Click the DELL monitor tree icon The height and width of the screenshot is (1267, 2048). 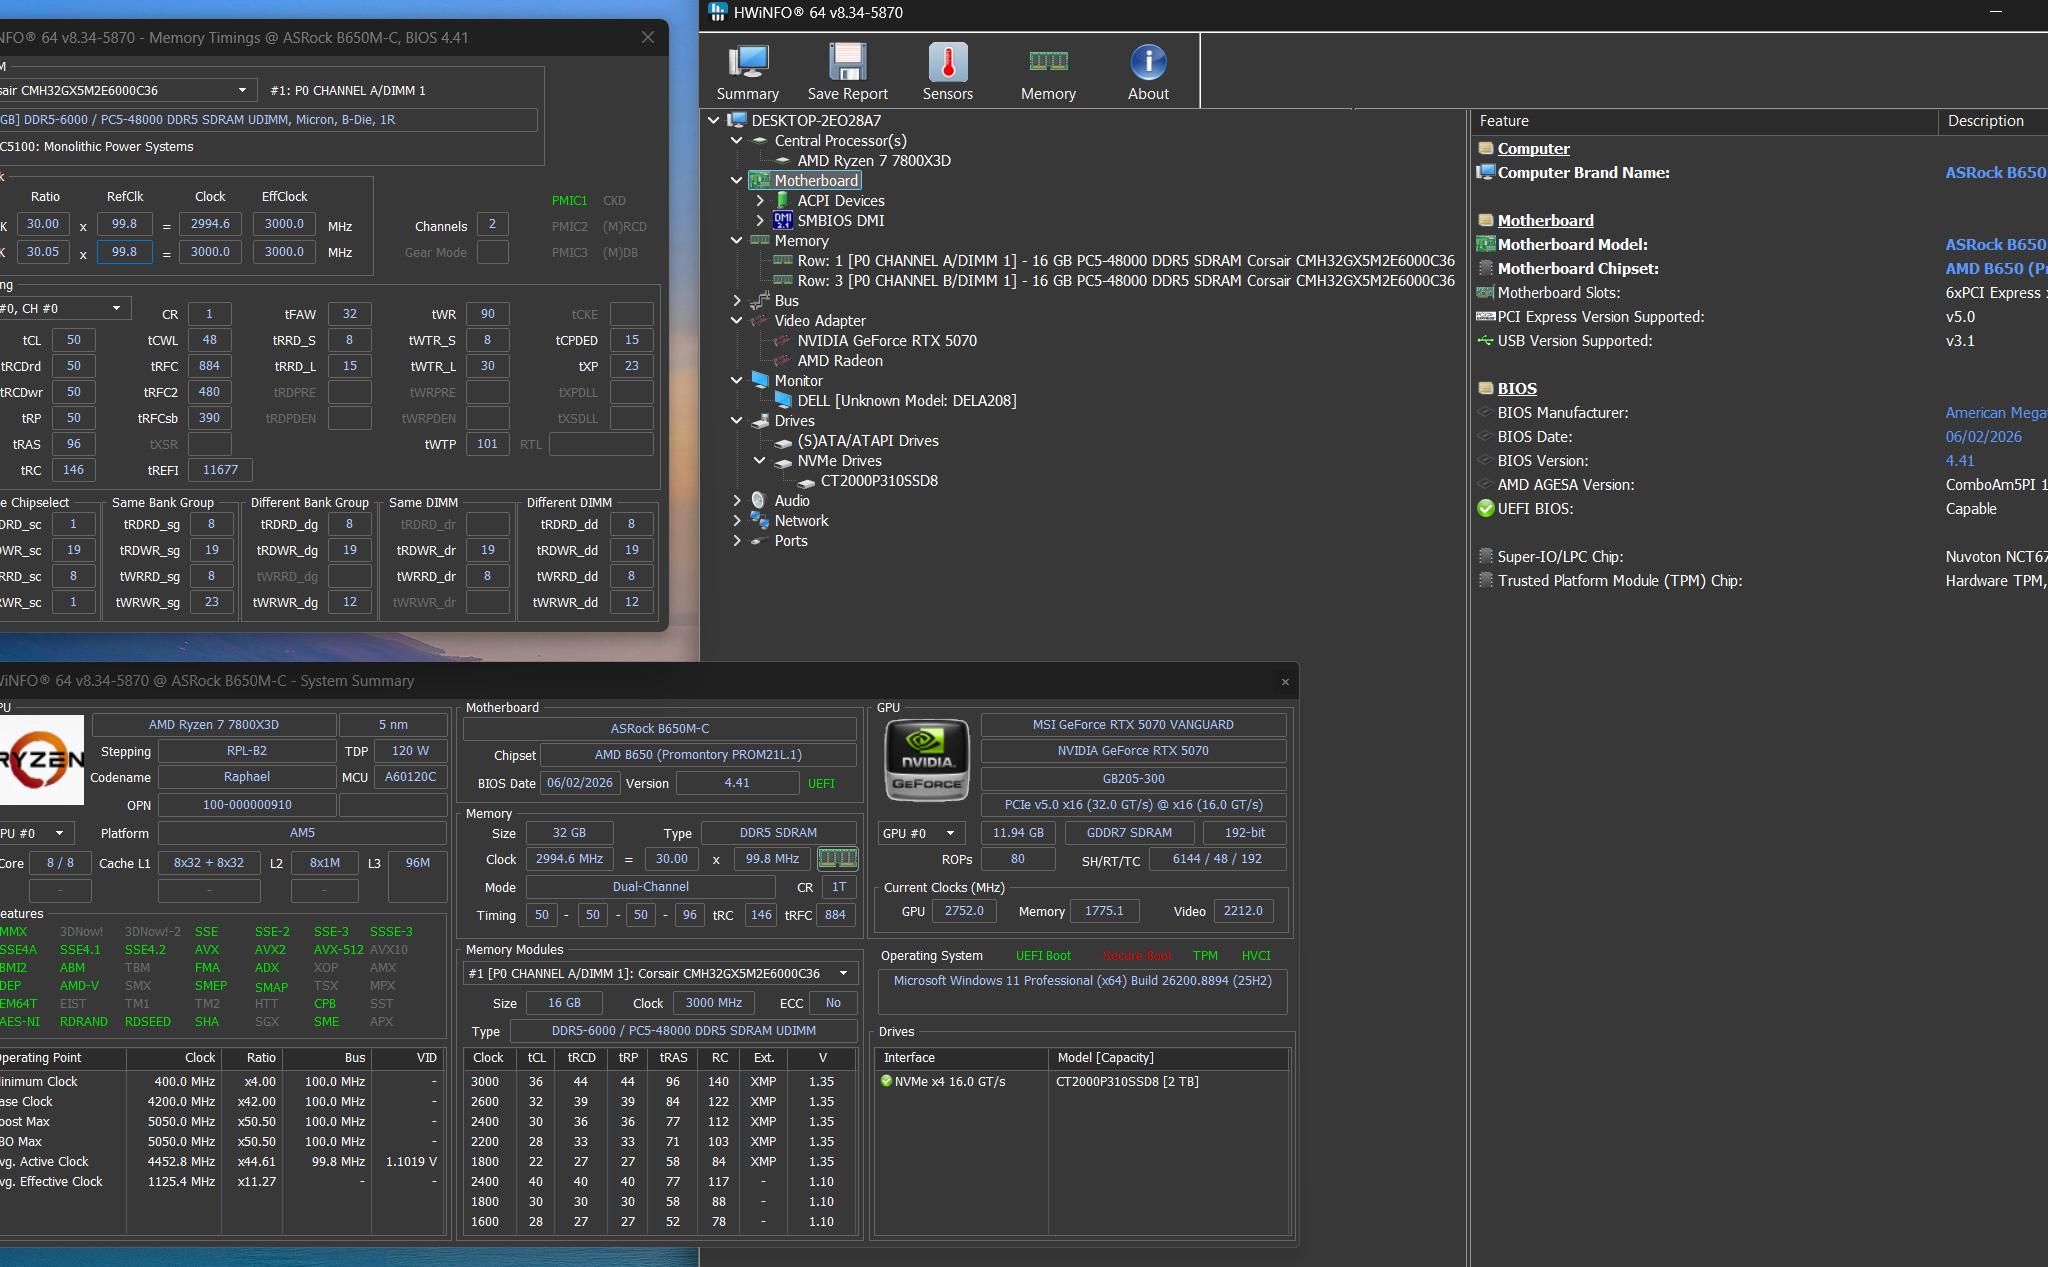[783, 401]
